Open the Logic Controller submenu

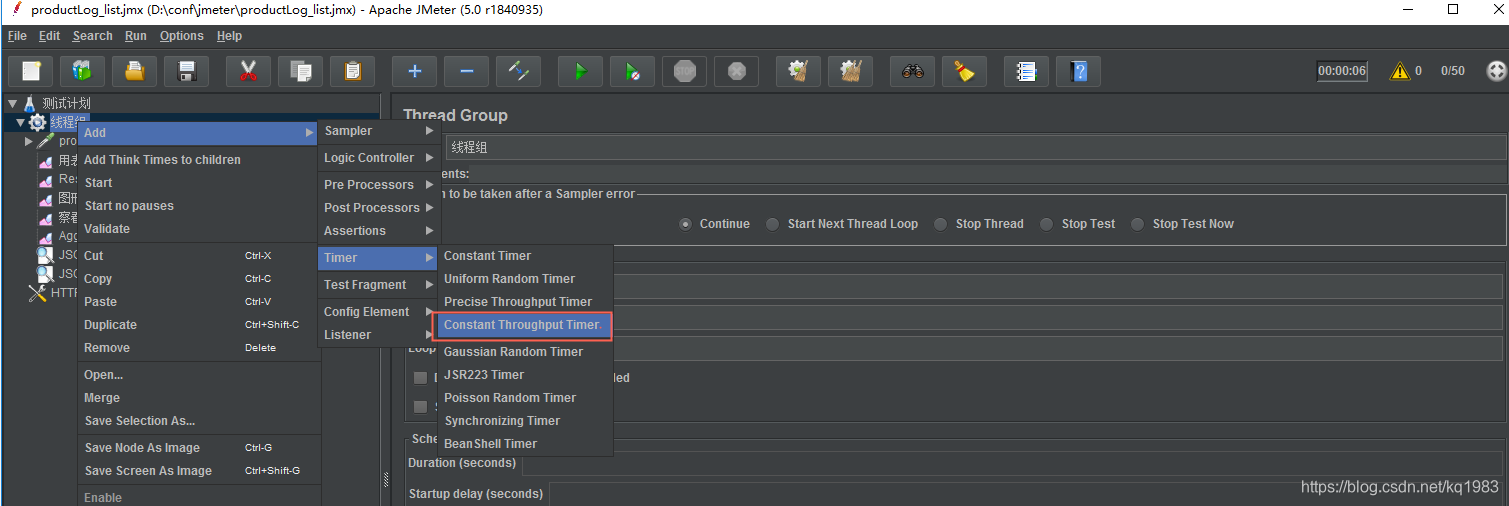379,158
